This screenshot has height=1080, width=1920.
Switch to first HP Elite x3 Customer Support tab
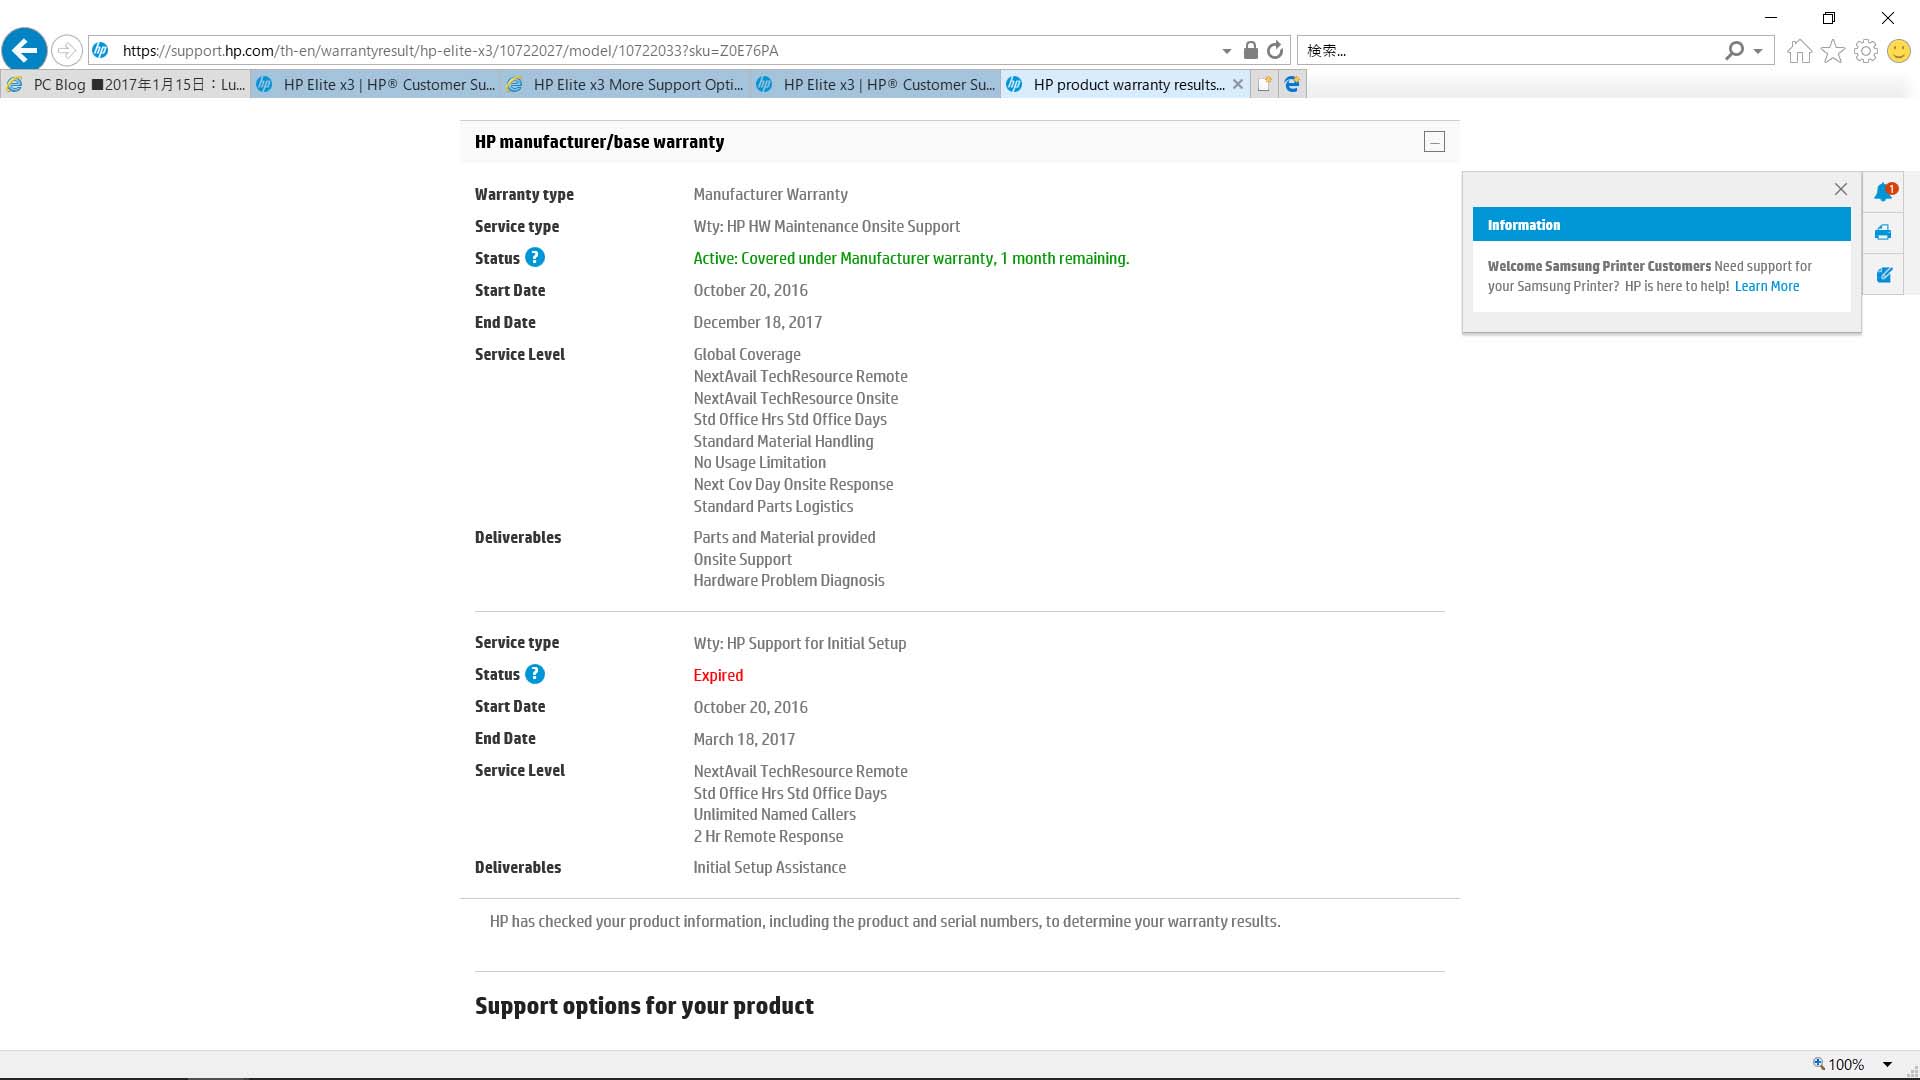pyautogui.click(x=375, y=85)
